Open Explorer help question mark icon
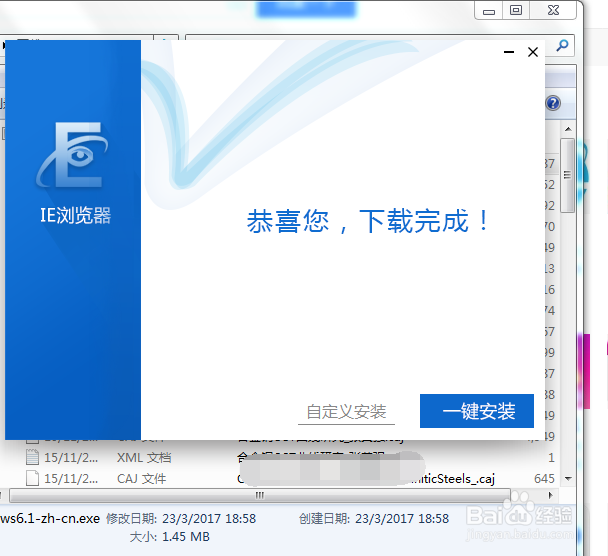This screenshot has height=556, width=608. point(553,103)
